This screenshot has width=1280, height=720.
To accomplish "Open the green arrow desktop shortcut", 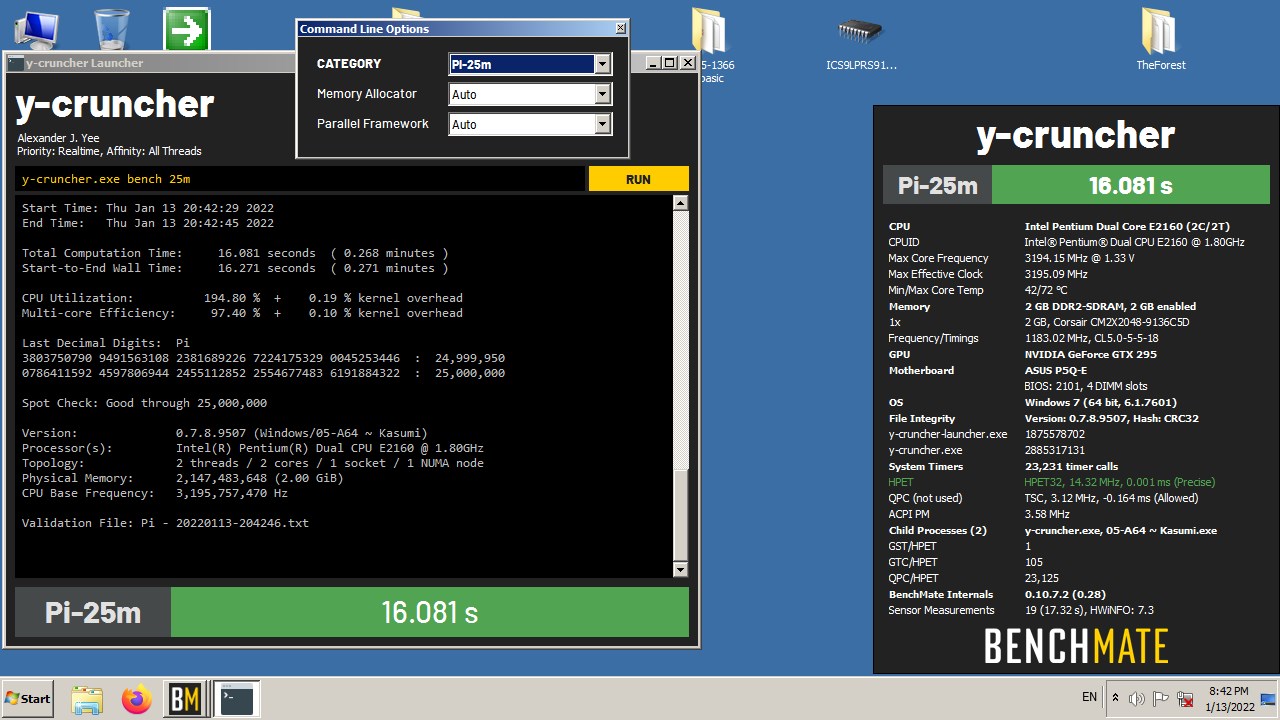I will 187,29.
